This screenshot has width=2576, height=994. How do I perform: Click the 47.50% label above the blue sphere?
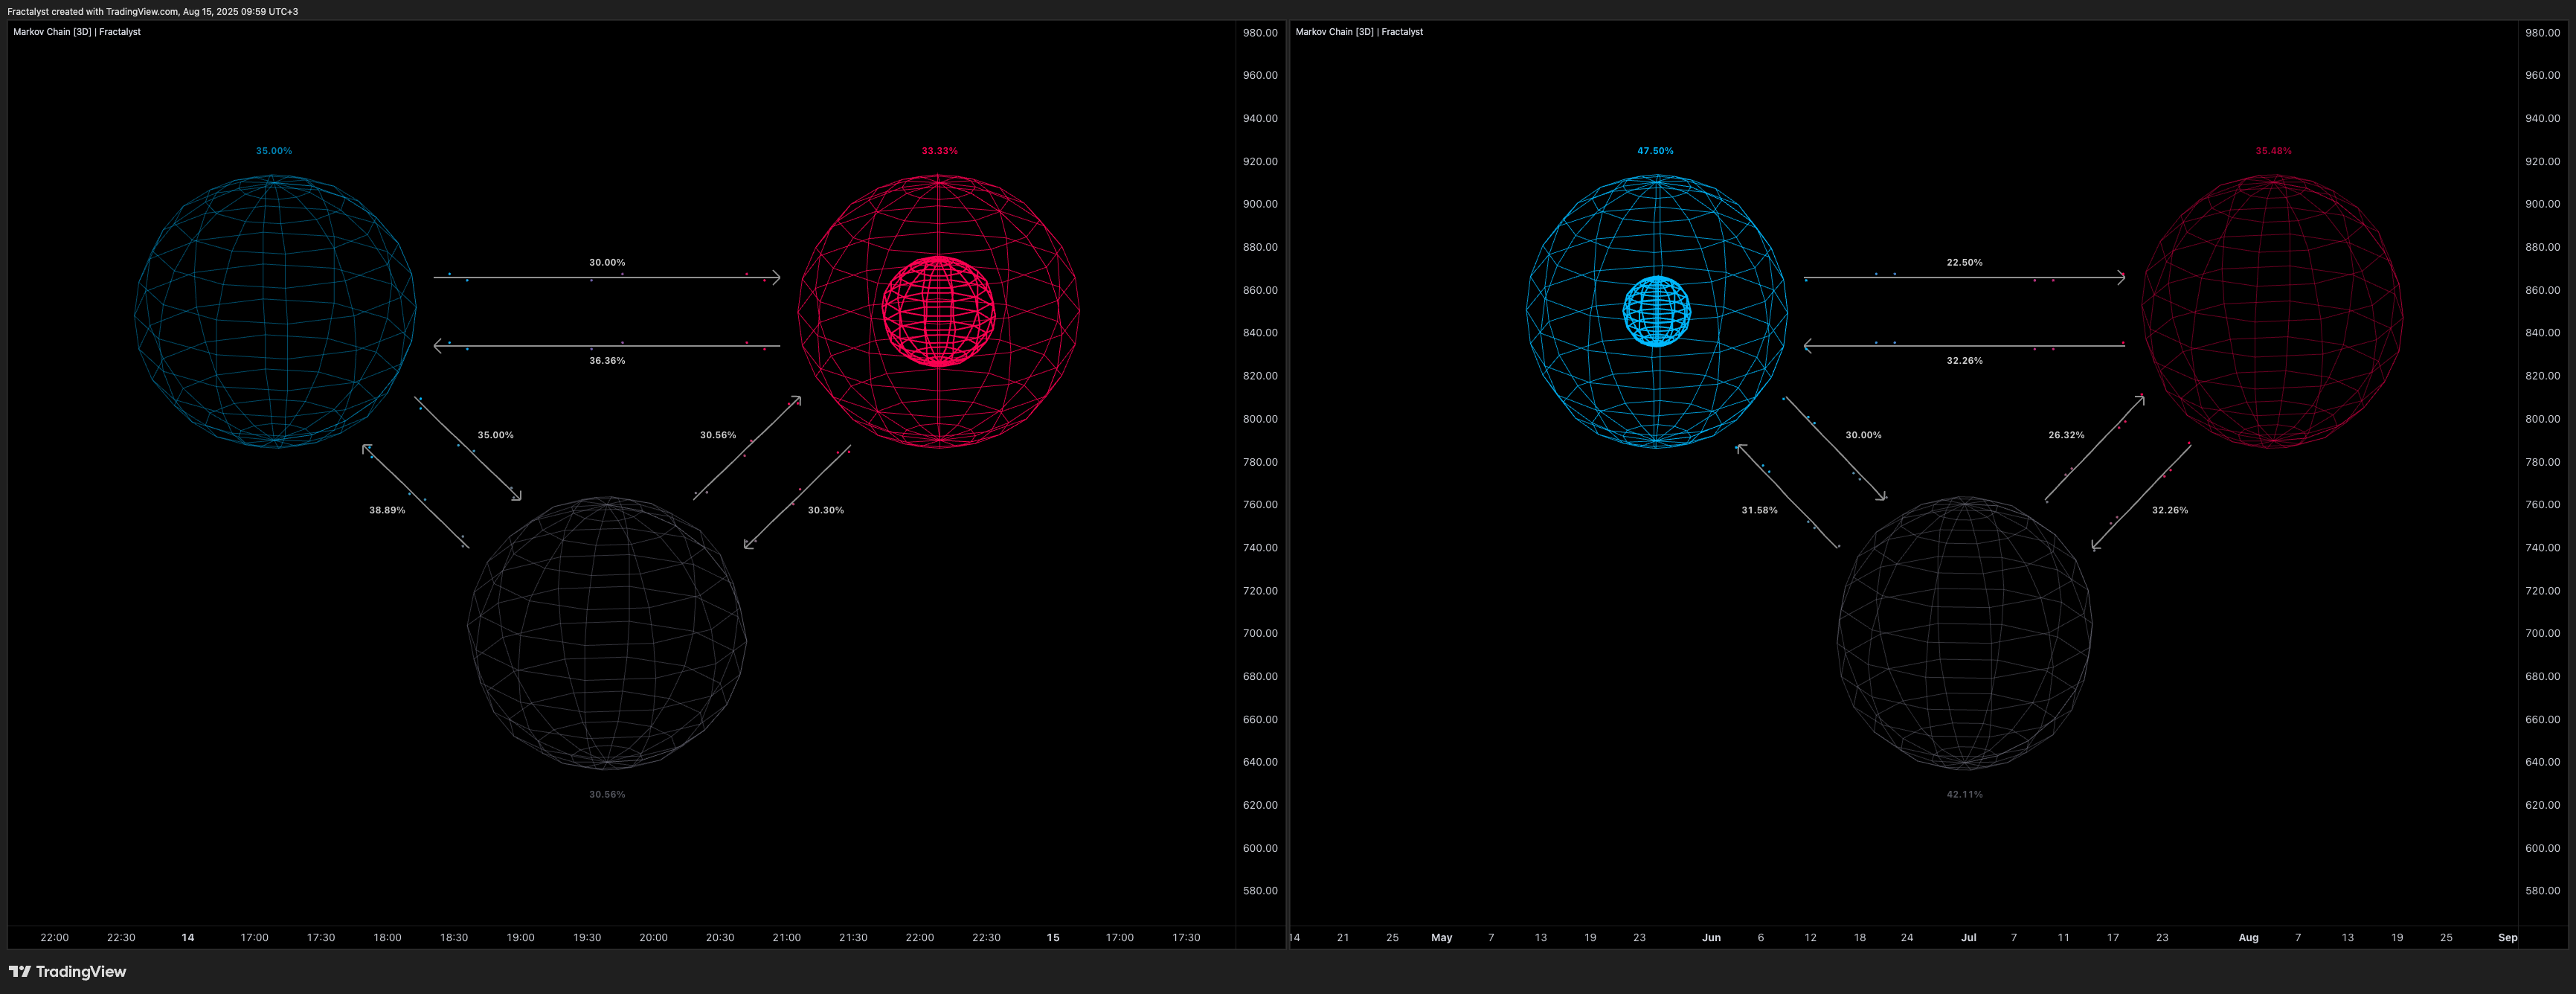(1655, 151)
